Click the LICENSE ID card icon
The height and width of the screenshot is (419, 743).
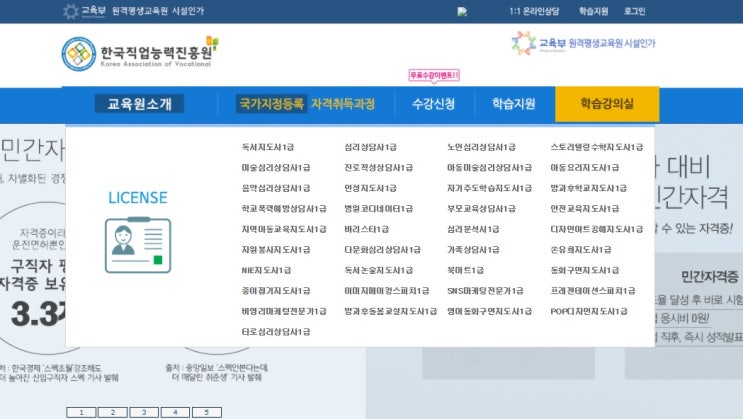[138, 246]
